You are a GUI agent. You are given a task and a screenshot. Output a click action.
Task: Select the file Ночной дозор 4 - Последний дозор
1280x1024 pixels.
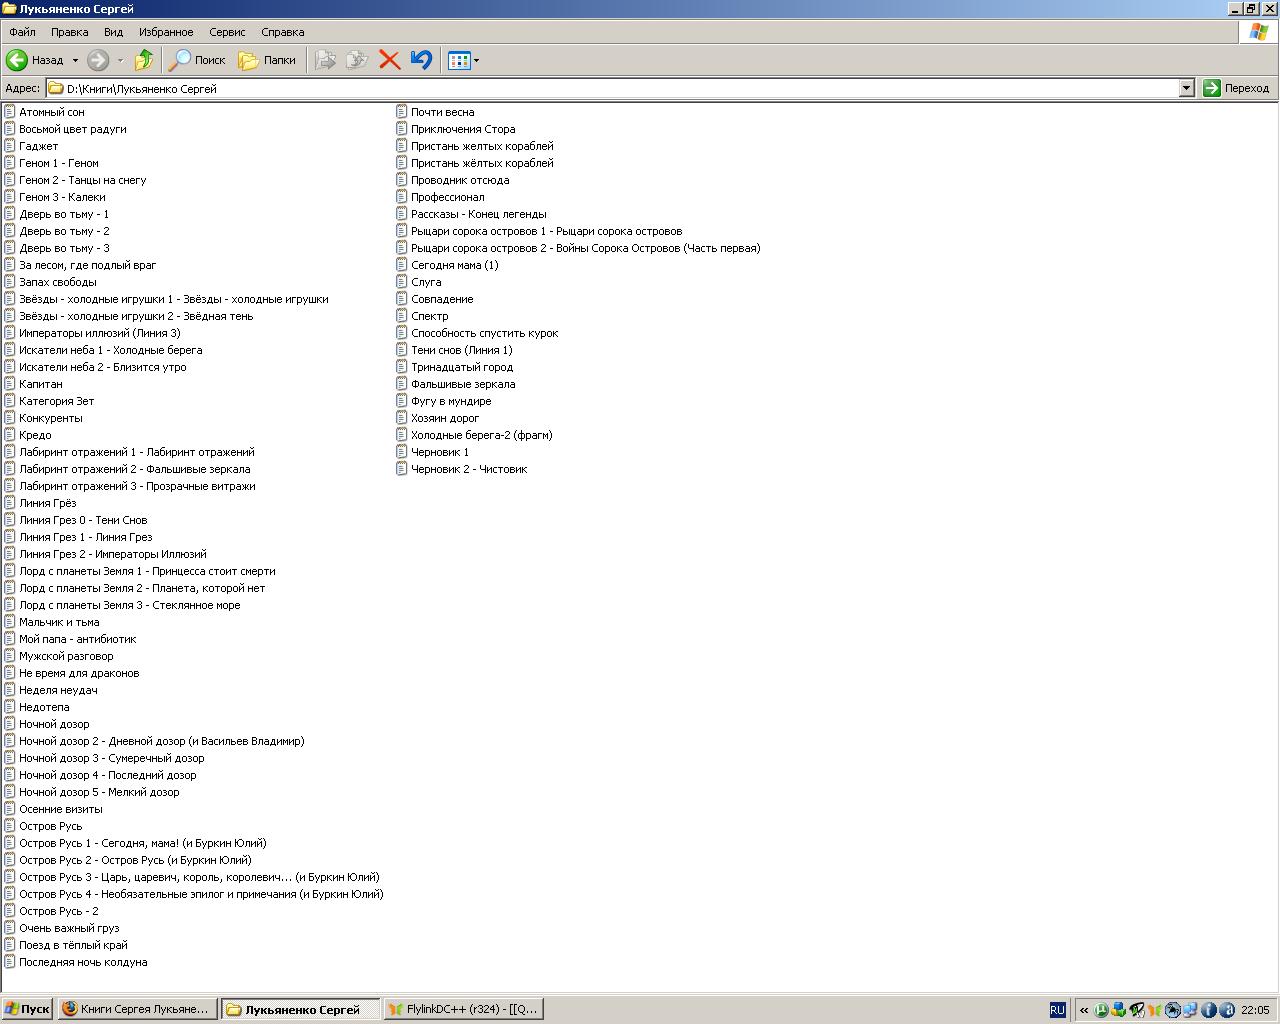pos(108,775)
